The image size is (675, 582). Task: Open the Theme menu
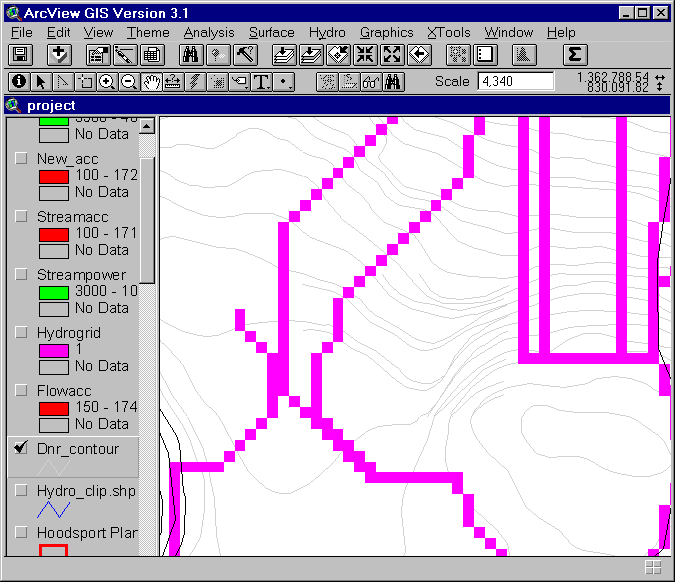click(148, 33)
